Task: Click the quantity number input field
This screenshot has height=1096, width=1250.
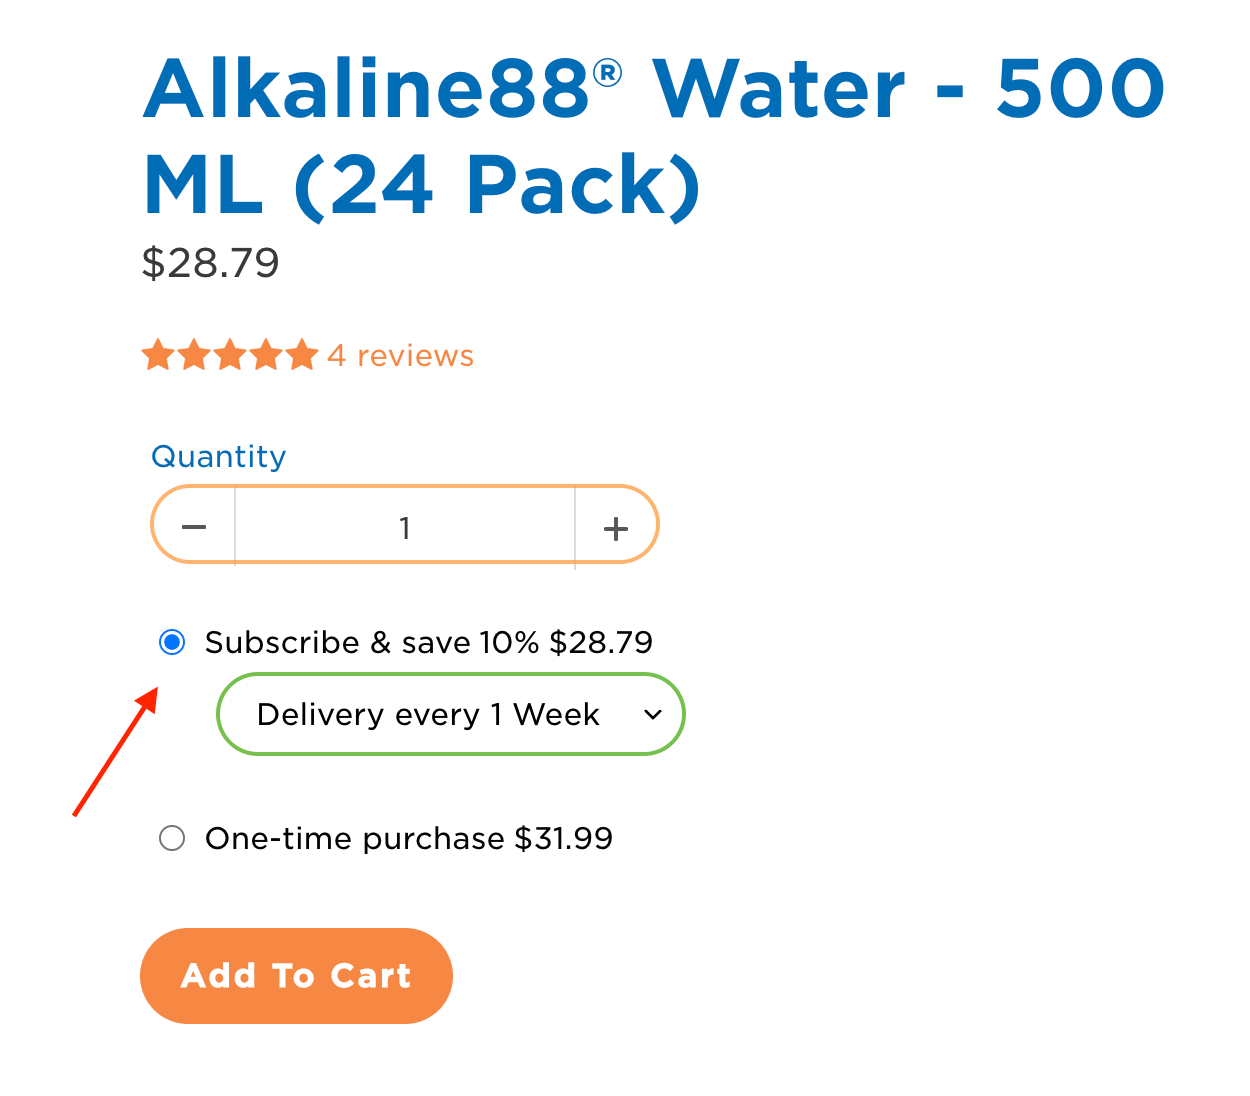Action: (x=405, y=527)
